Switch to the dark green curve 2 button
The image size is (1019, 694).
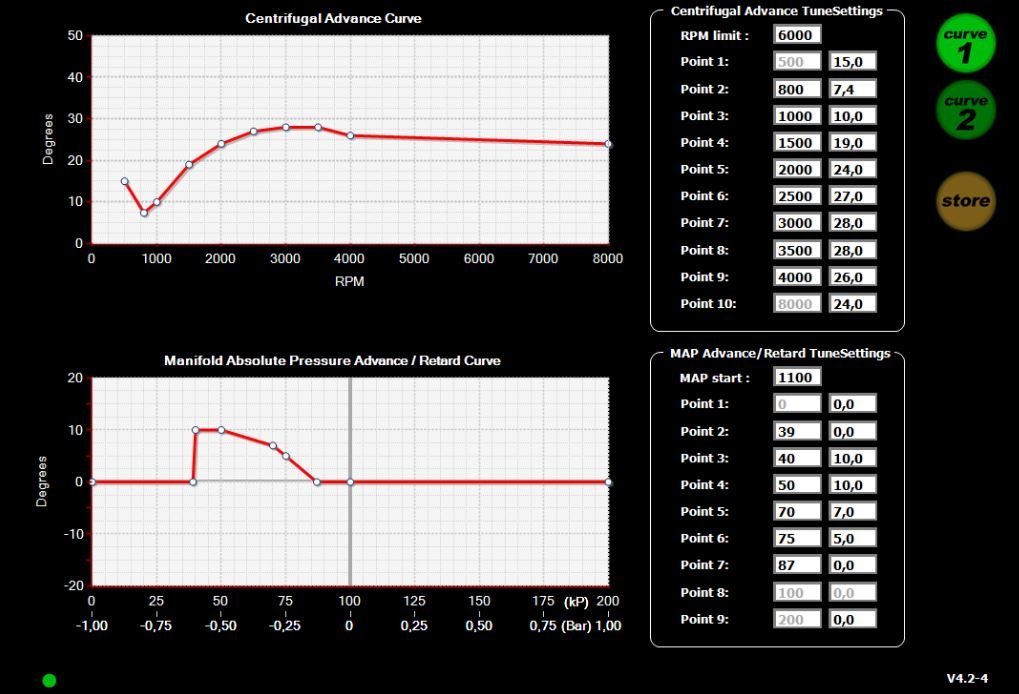965,110
